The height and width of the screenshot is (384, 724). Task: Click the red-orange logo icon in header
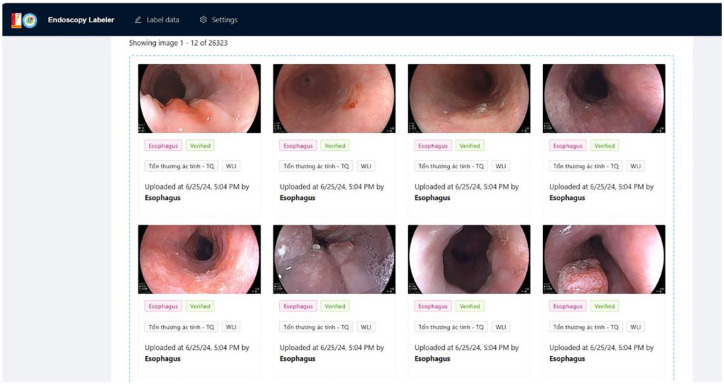click(16, 20)
